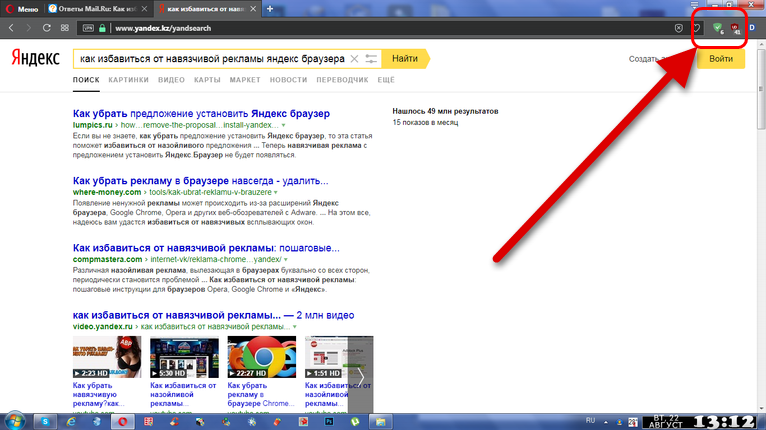This screenshot has height=430, width=766.
Task: Open advanced search settings sliders icon
Action: click(x=371, y=59)
